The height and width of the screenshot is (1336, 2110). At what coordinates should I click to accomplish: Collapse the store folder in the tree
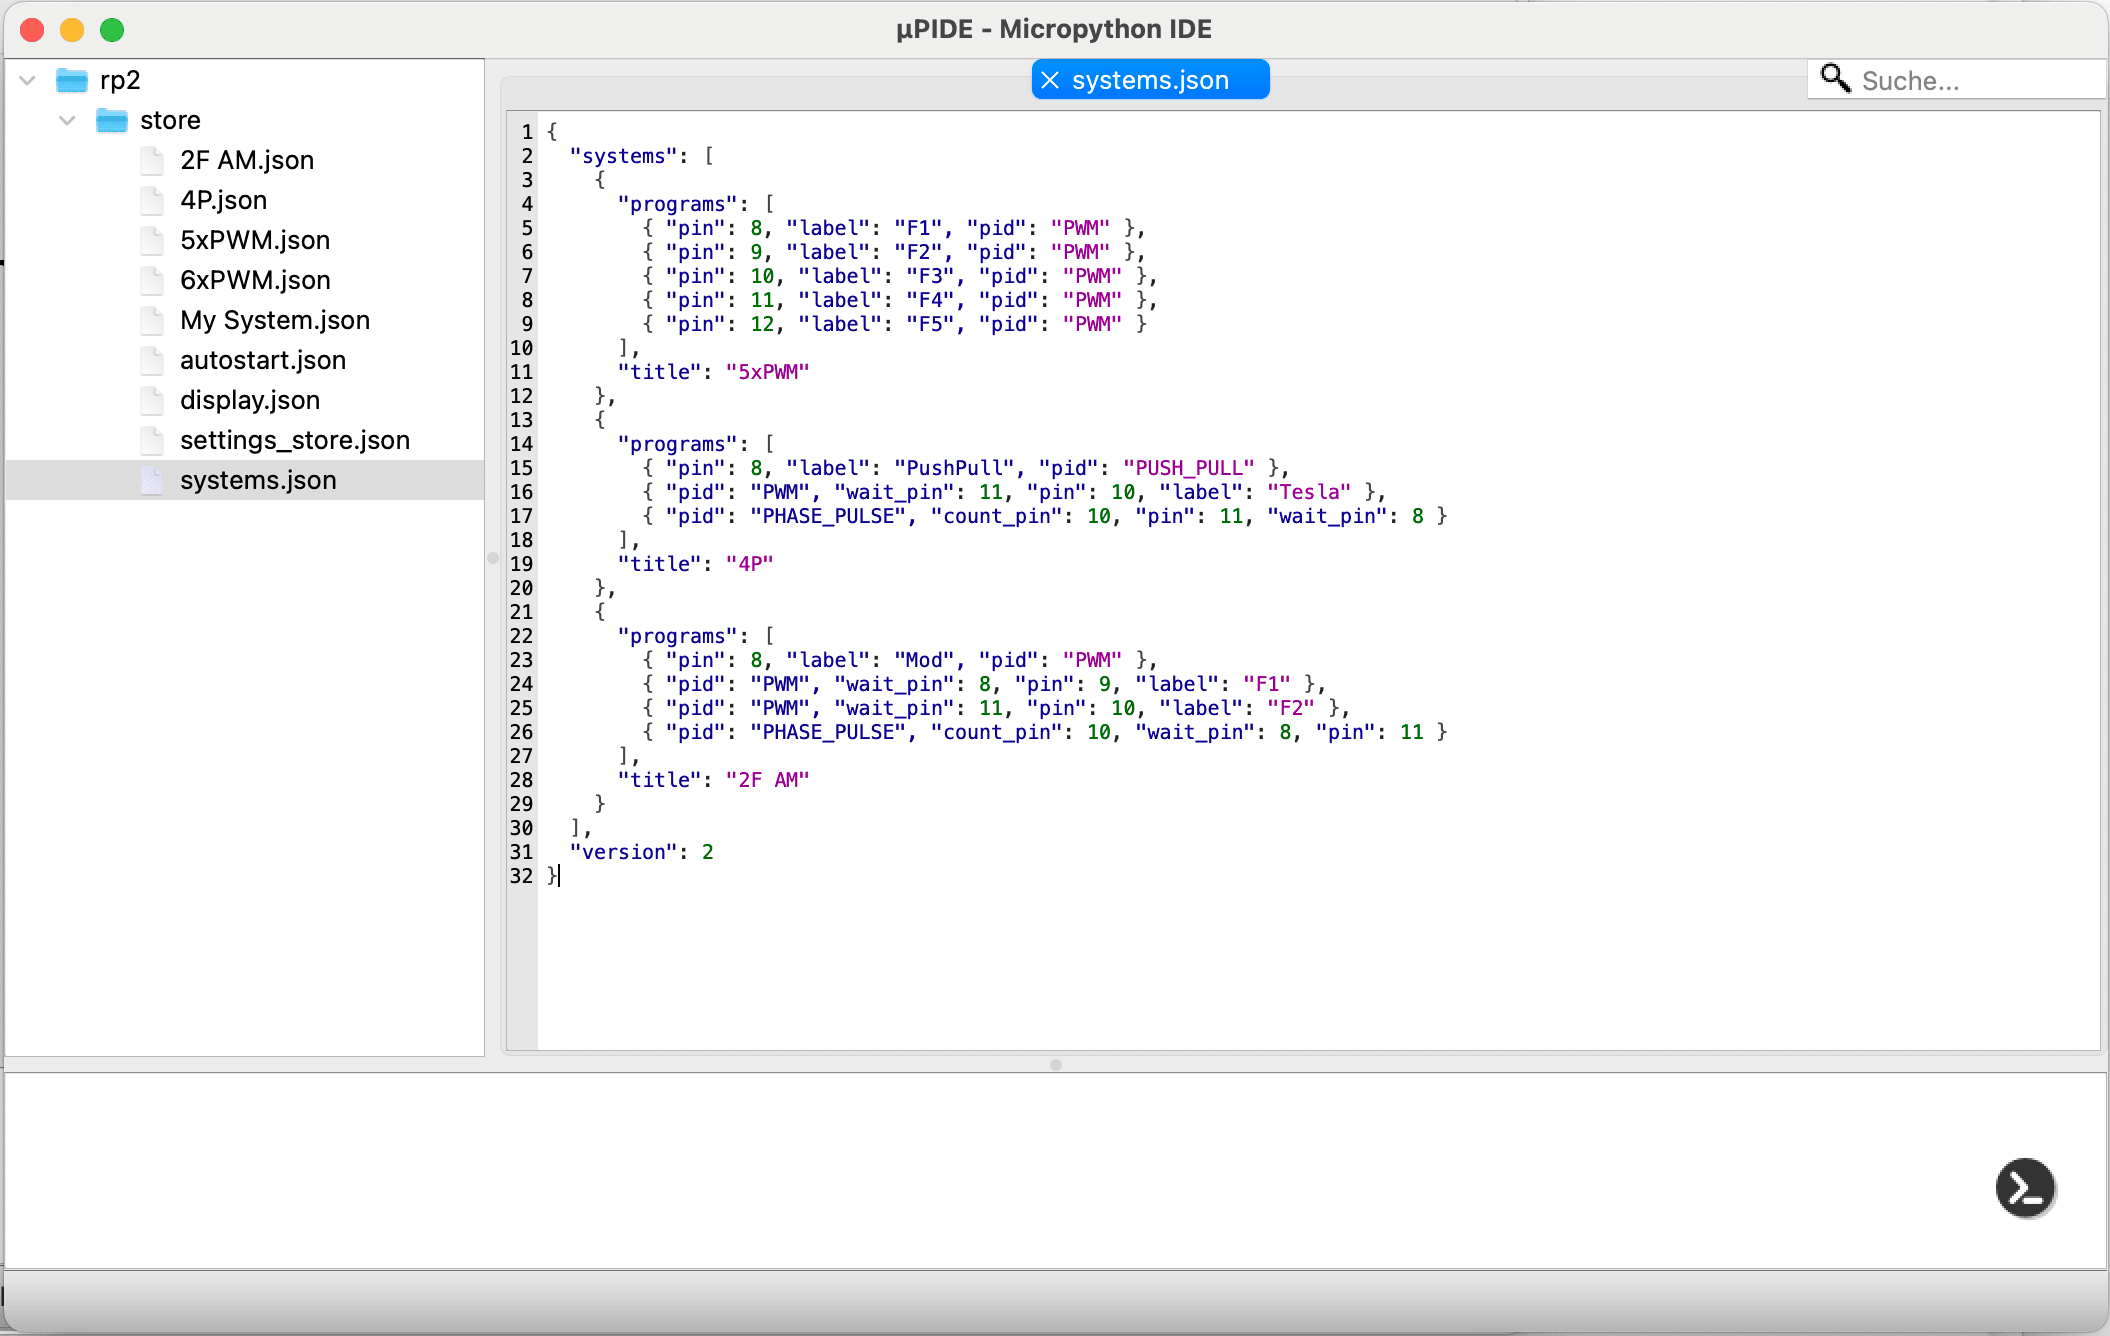tap(66, 119)
